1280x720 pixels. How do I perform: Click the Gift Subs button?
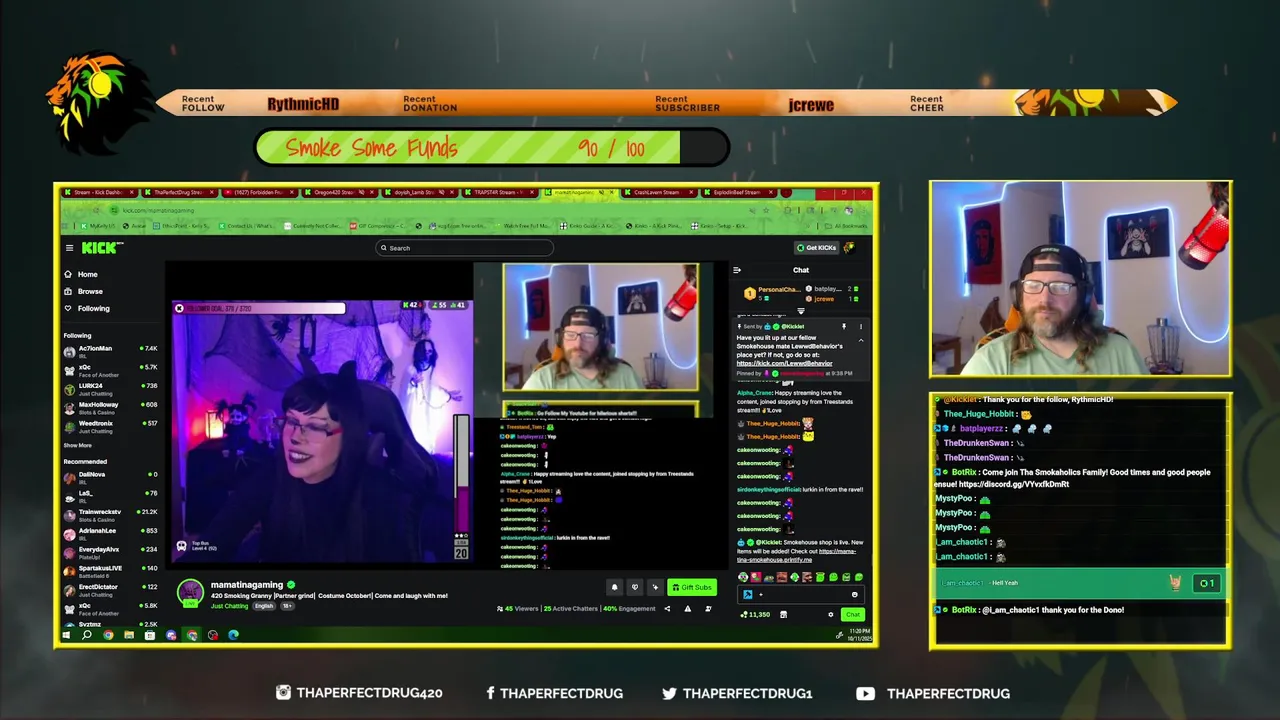(692, 587)
